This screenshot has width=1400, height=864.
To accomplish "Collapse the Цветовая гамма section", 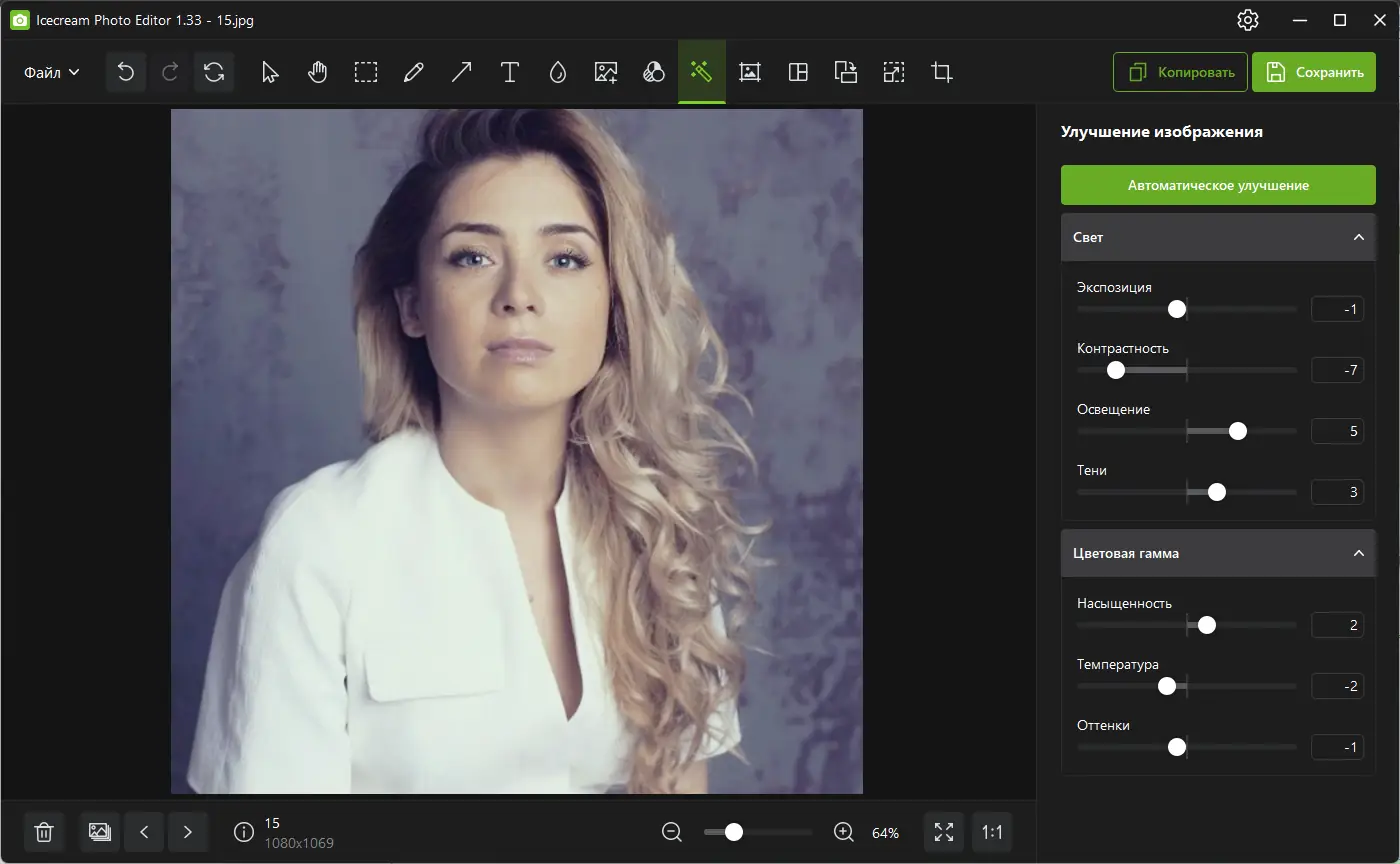I will 1358,552.
